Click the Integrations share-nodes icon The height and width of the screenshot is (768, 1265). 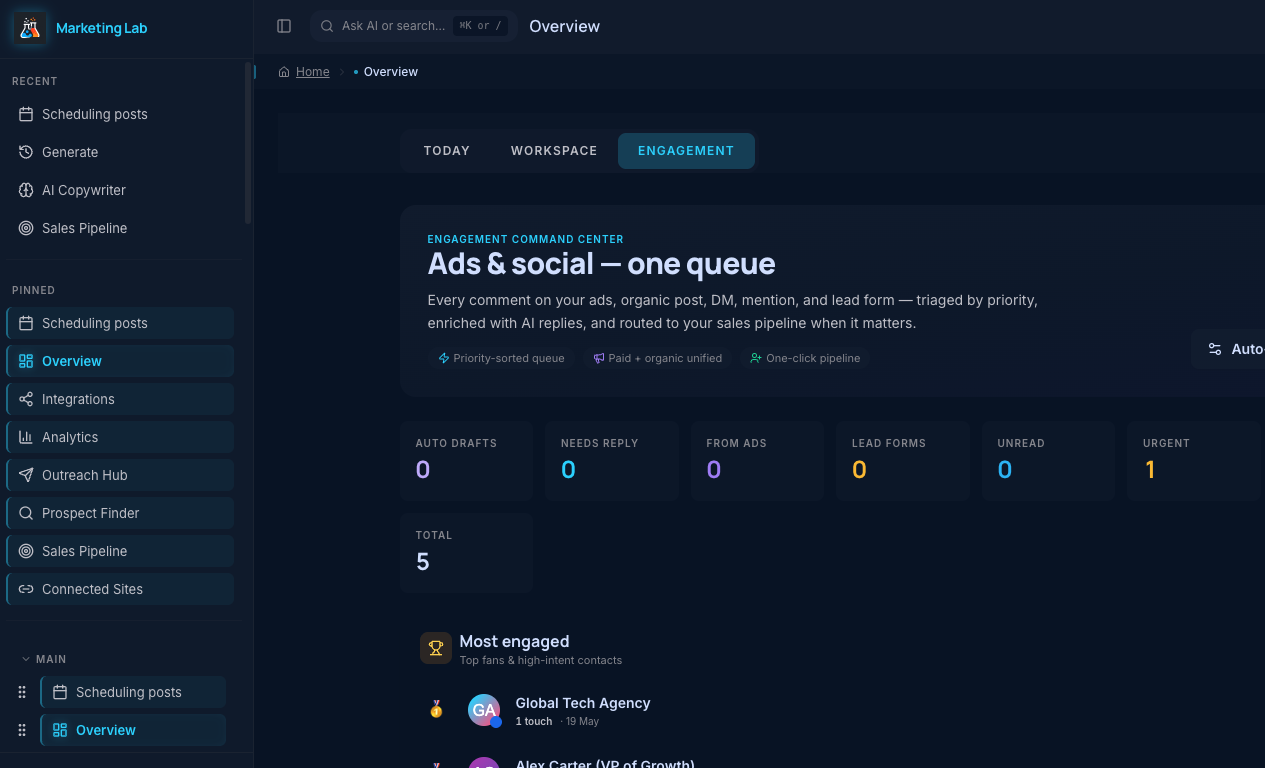click(x=26, y=399)
